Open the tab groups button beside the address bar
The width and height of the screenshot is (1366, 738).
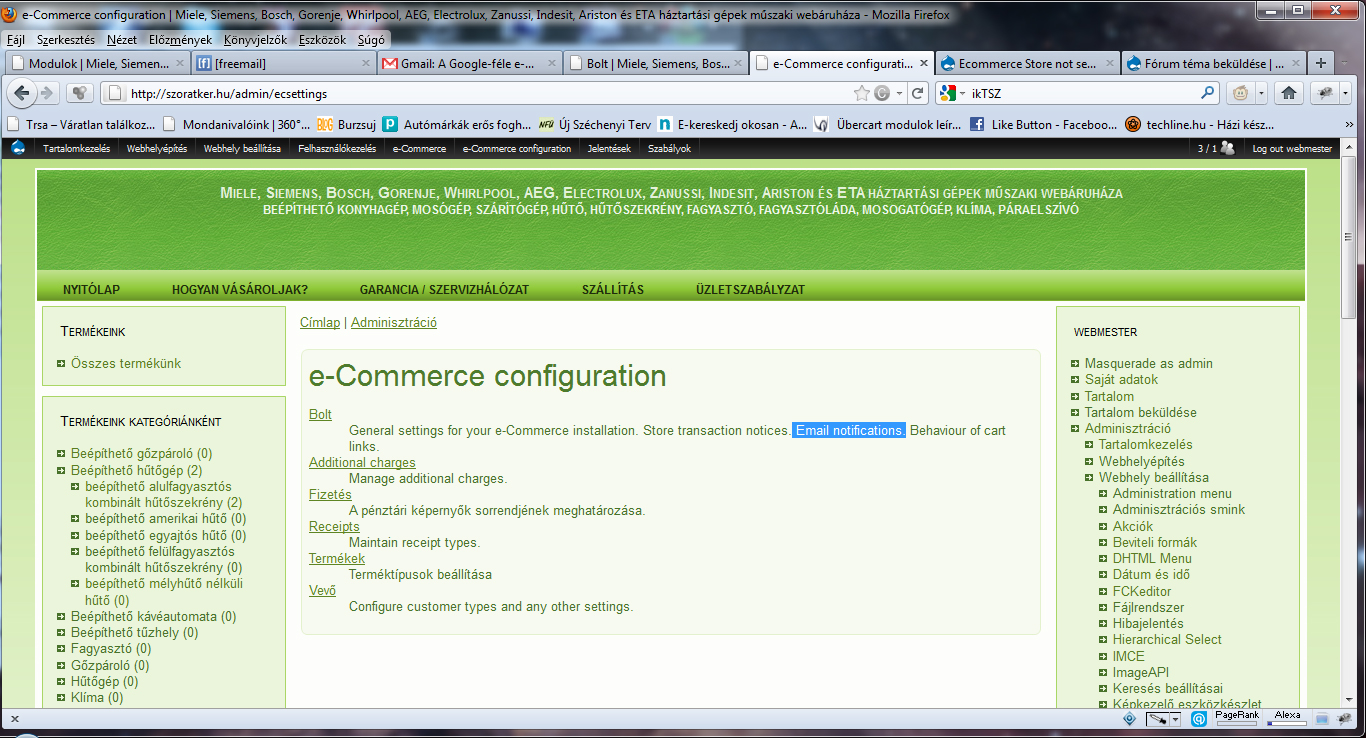(x=80, y=93)
